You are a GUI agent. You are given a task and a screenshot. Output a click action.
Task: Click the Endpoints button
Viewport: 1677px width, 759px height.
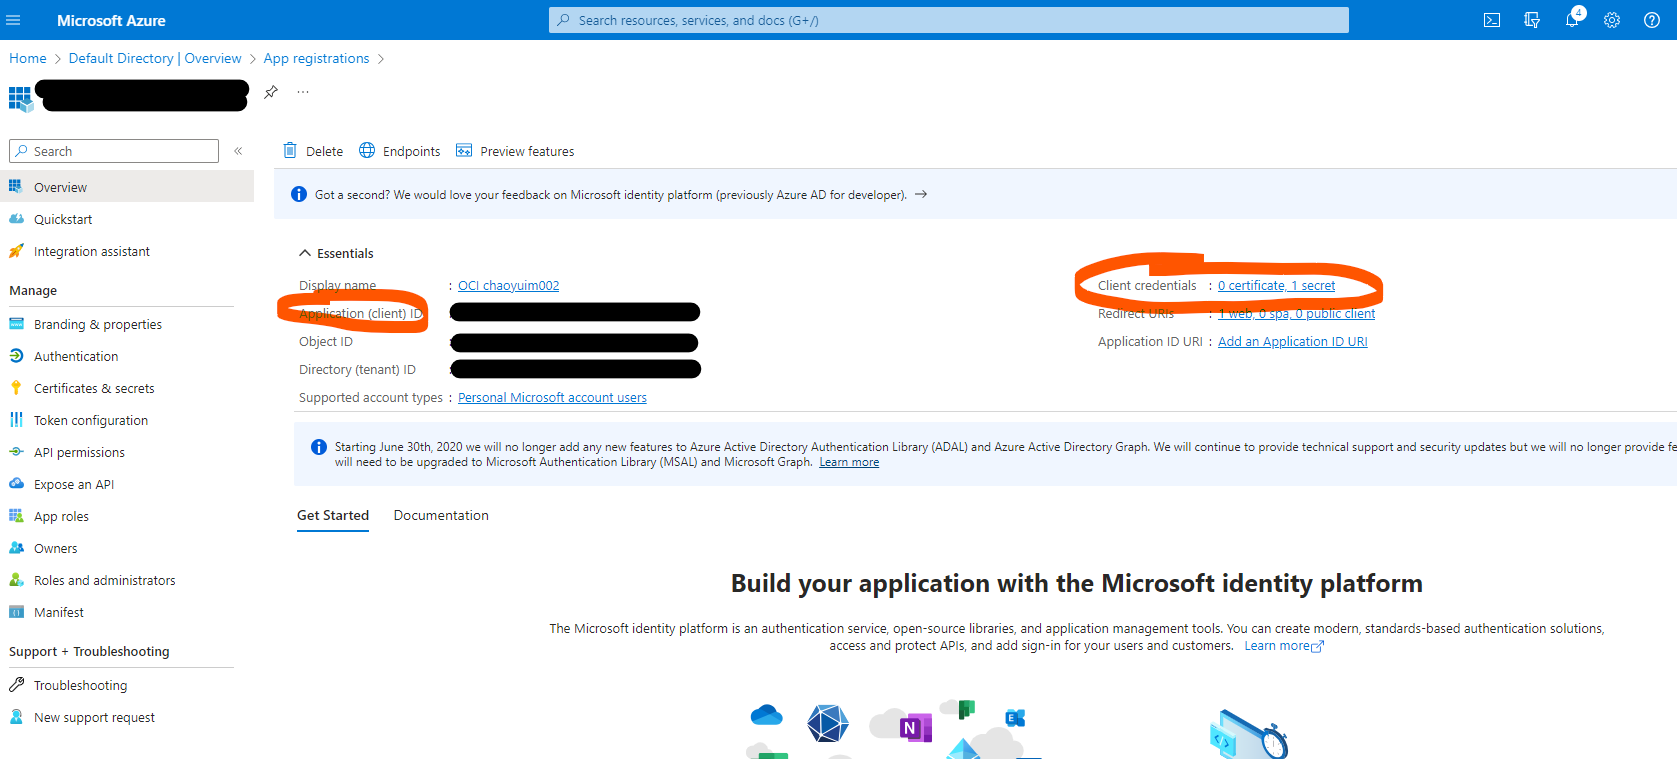tap(400, 151)
